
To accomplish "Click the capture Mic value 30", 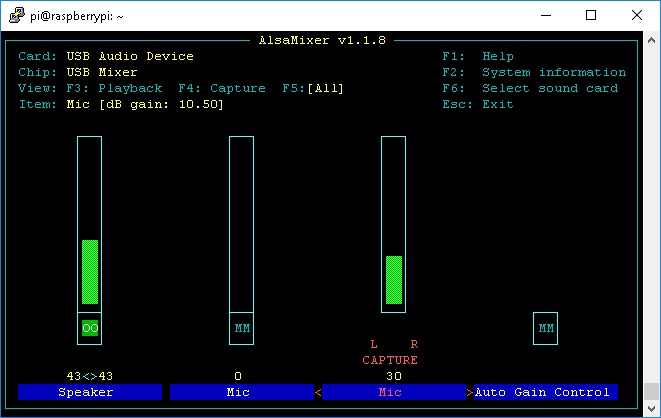I will pyautogui.click(x=394, y=376).
